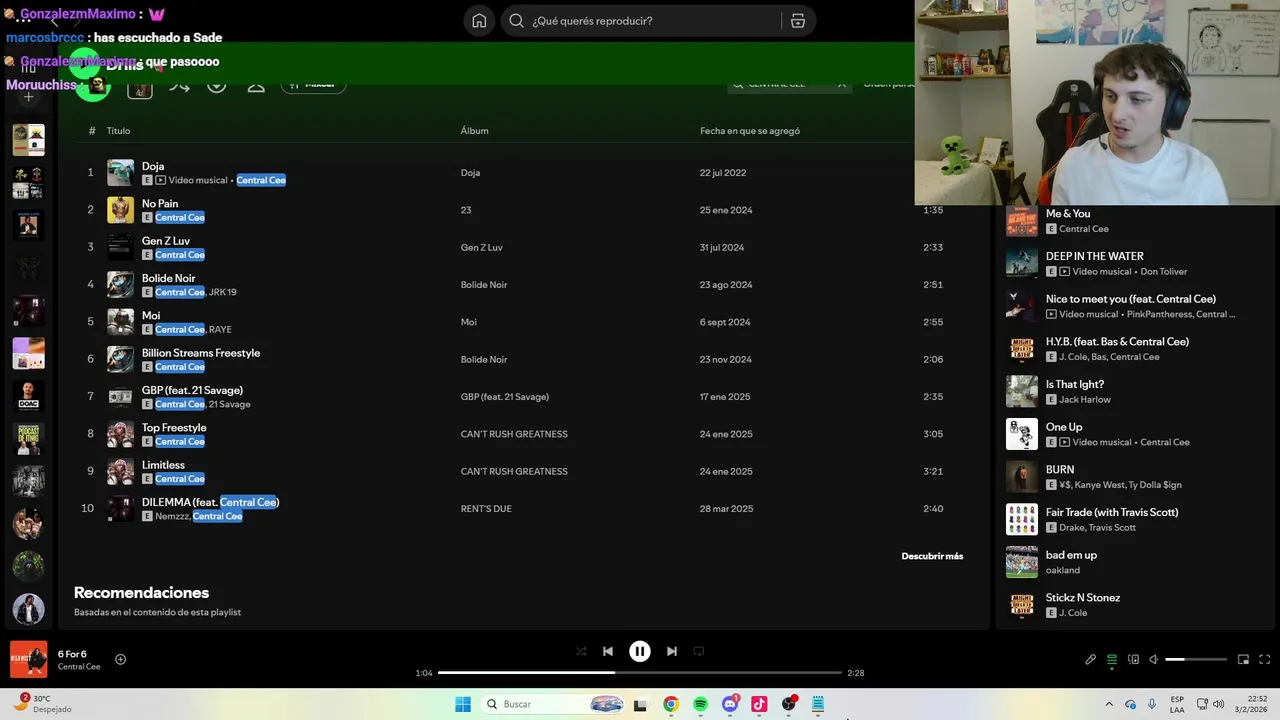Open CAN'T RUSH GREATNESS album for Top Freestyle
Image resolution: width=1280 pixels, height=720 pixels.
pos(514,434)
